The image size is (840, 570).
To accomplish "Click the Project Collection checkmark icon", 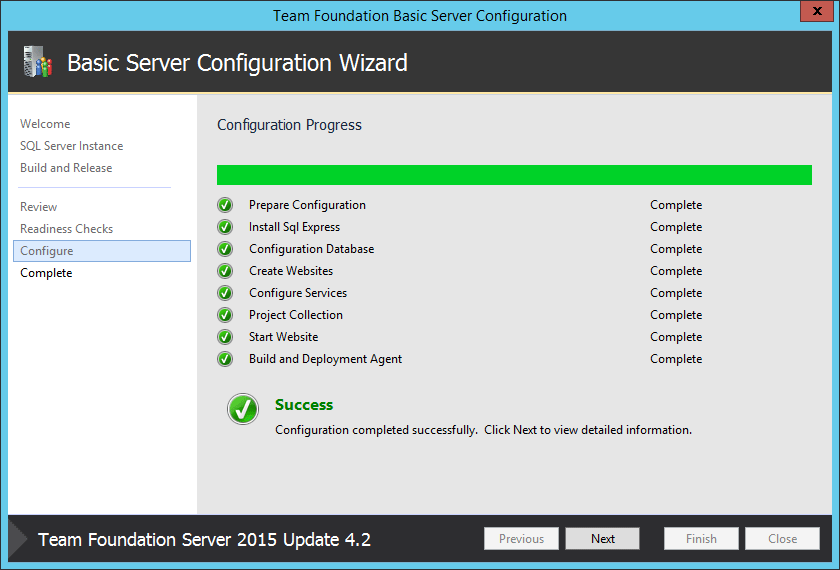I will click(x=224, y=315).
